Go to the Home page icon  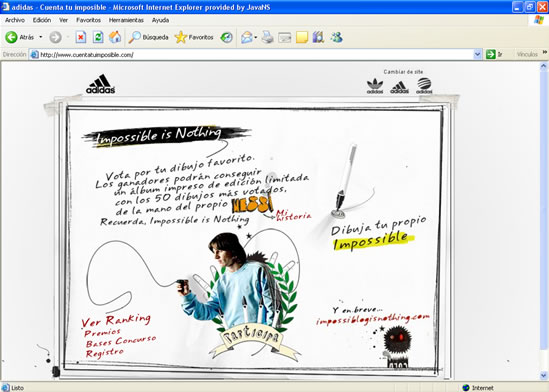pos(115,37)
